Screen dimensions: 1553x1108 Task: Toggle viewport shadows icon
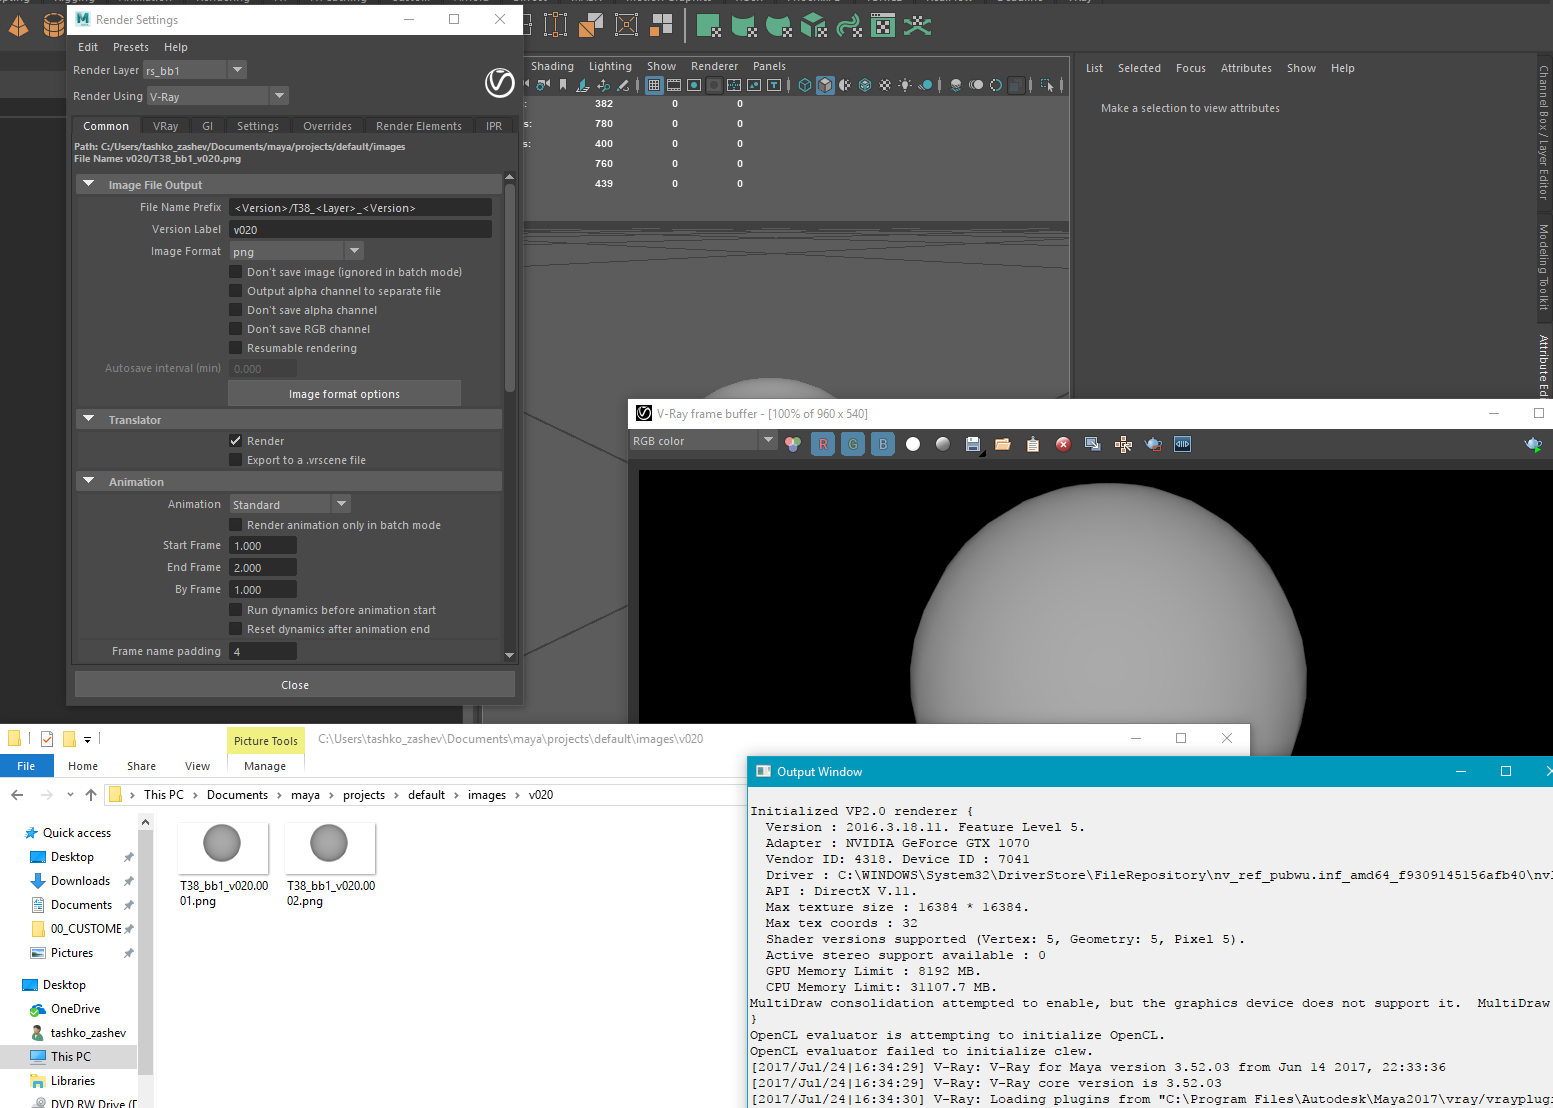926,85
